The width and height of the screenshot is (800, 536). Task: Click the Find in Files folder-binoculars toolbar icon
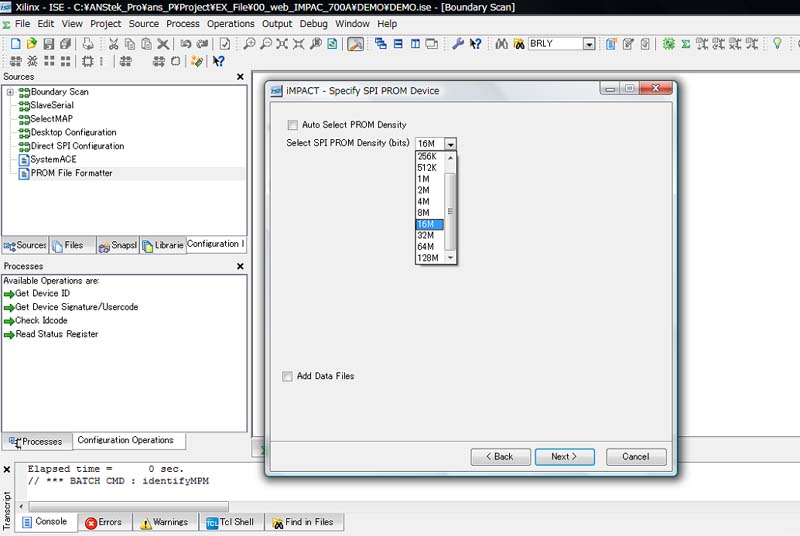[519, 44]
